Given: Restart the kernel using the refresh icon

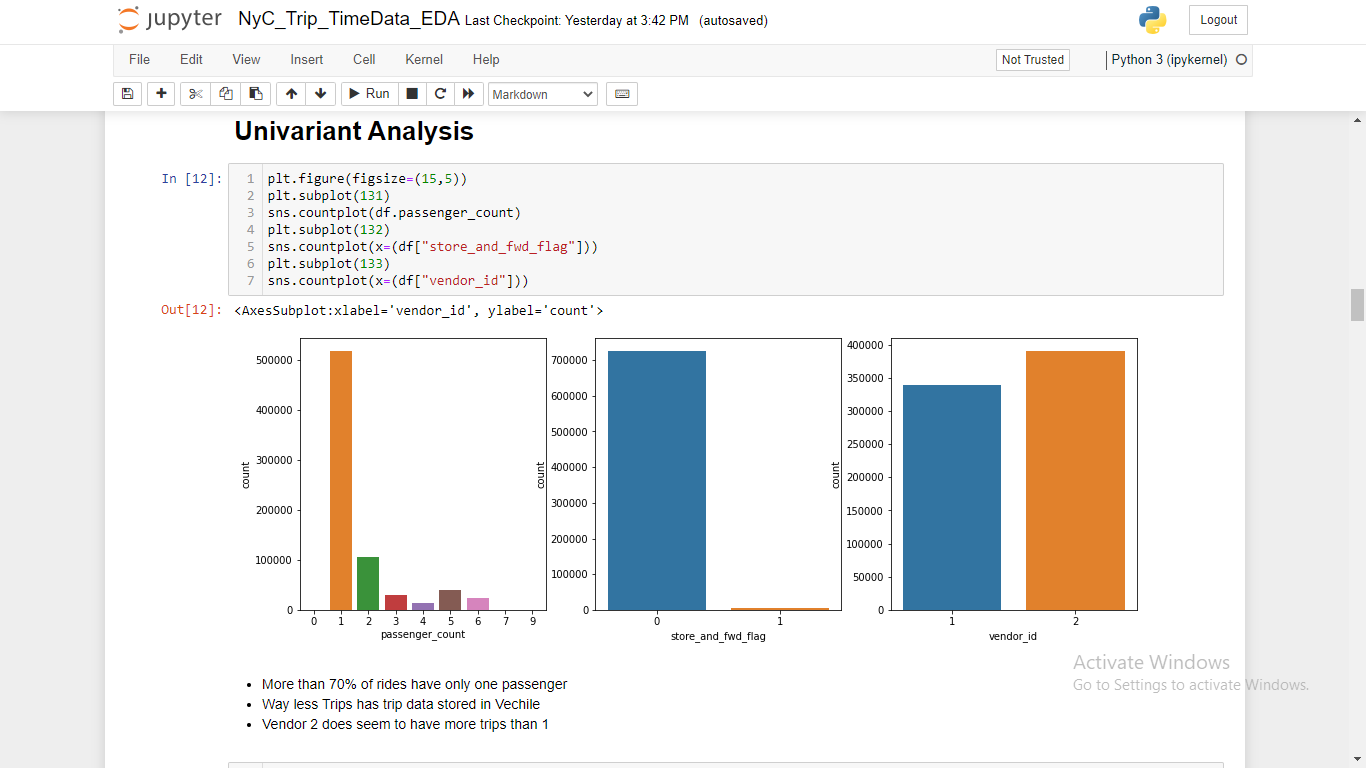Looking at the screenshot, I should pos(440,93).
